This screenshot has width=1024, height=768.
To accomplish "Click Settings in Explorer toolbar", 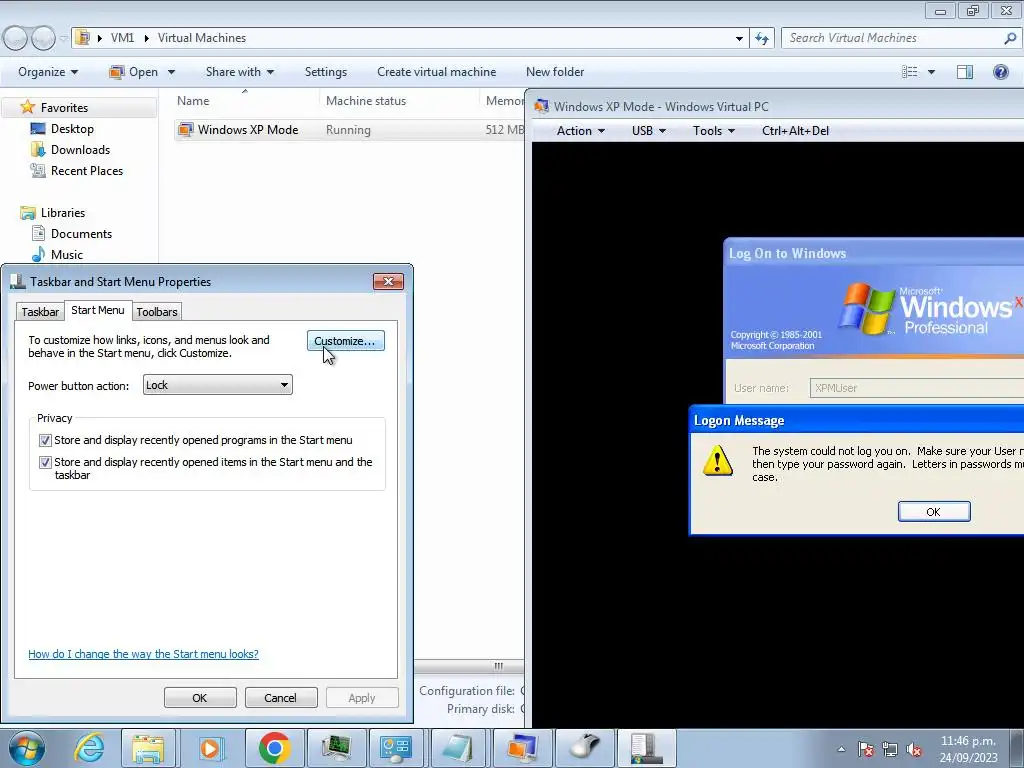I will pyautogui.click(x=326, y=72).
